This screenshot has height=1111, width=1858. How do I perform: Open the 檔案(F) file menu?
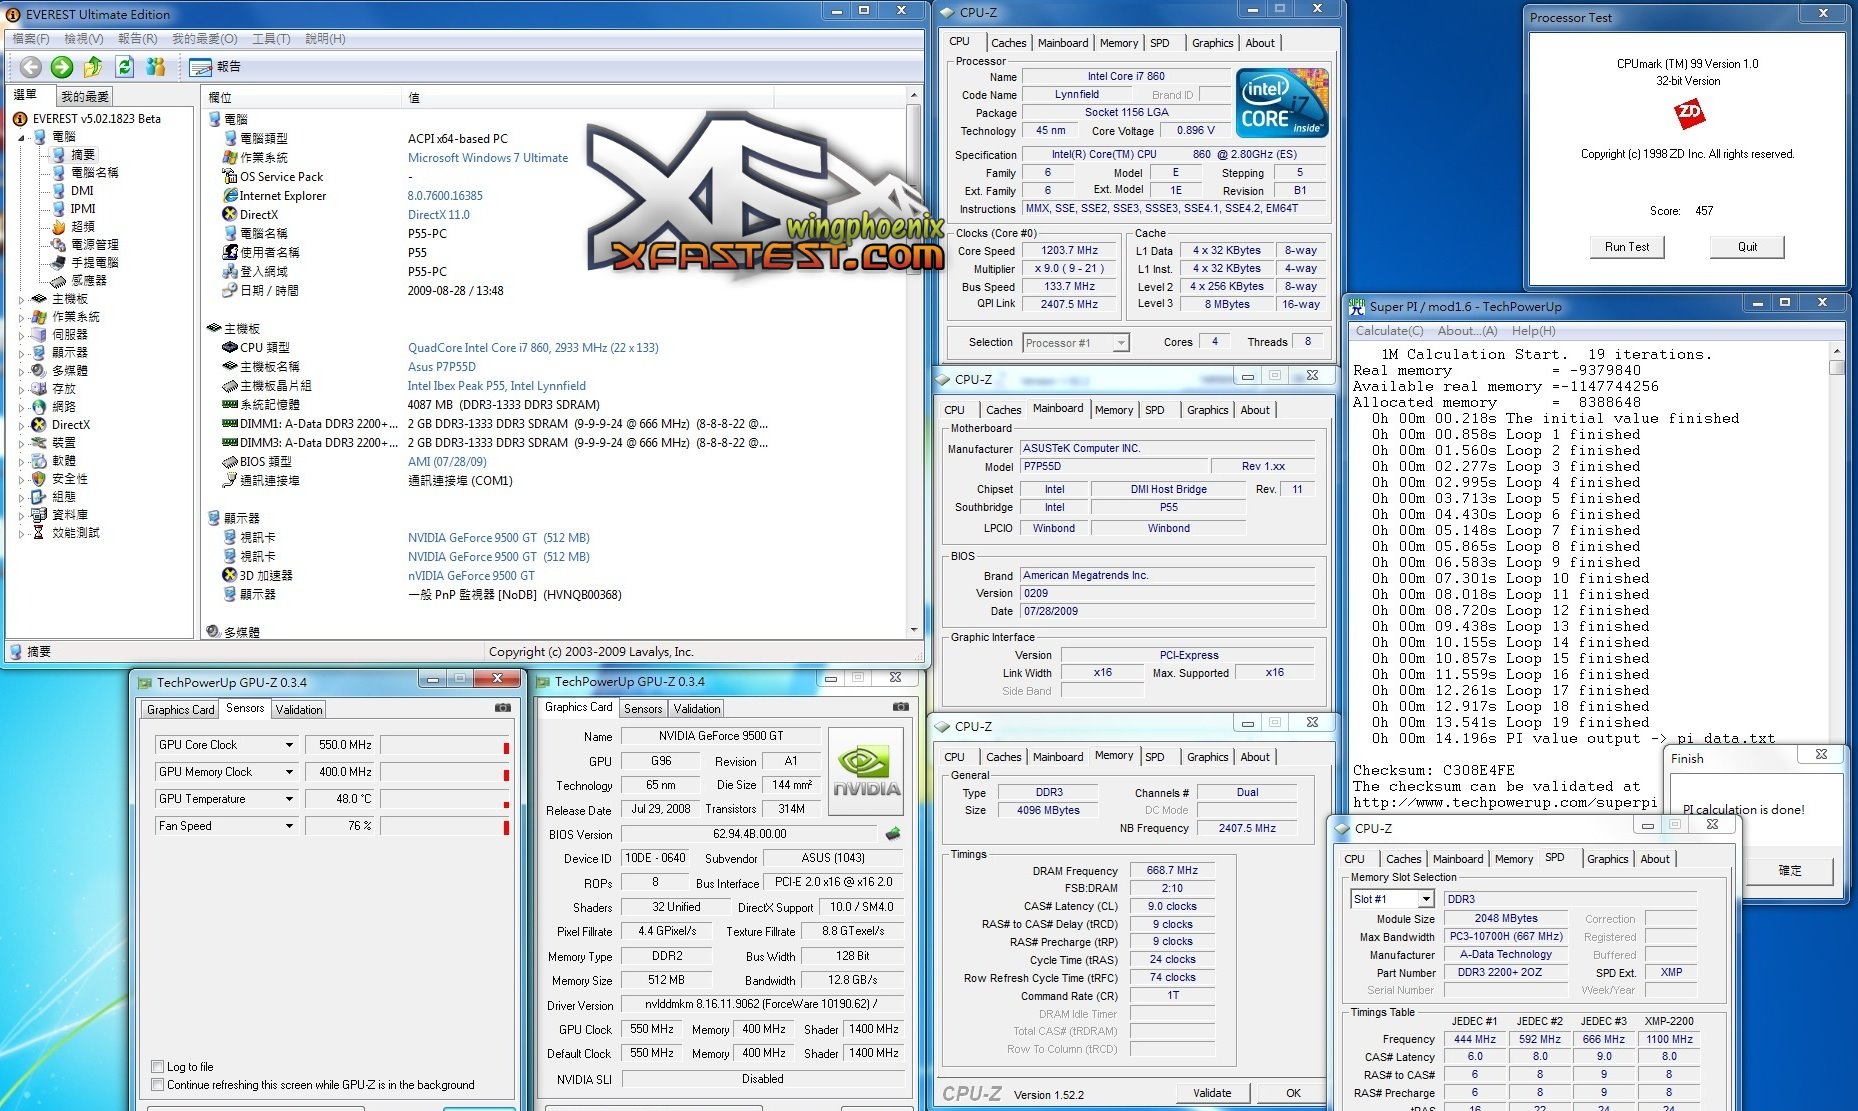click(31, 39)
